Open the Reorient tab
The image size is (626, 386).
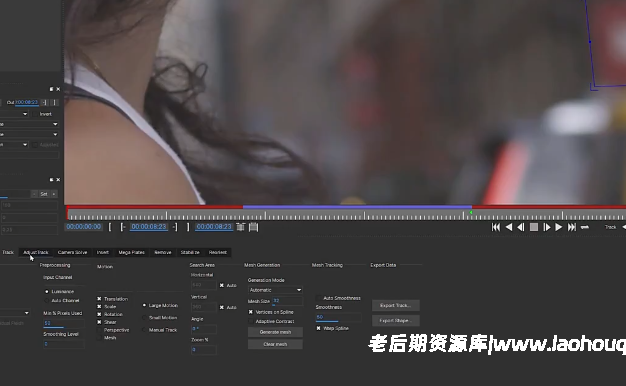[x=218, y=252]
